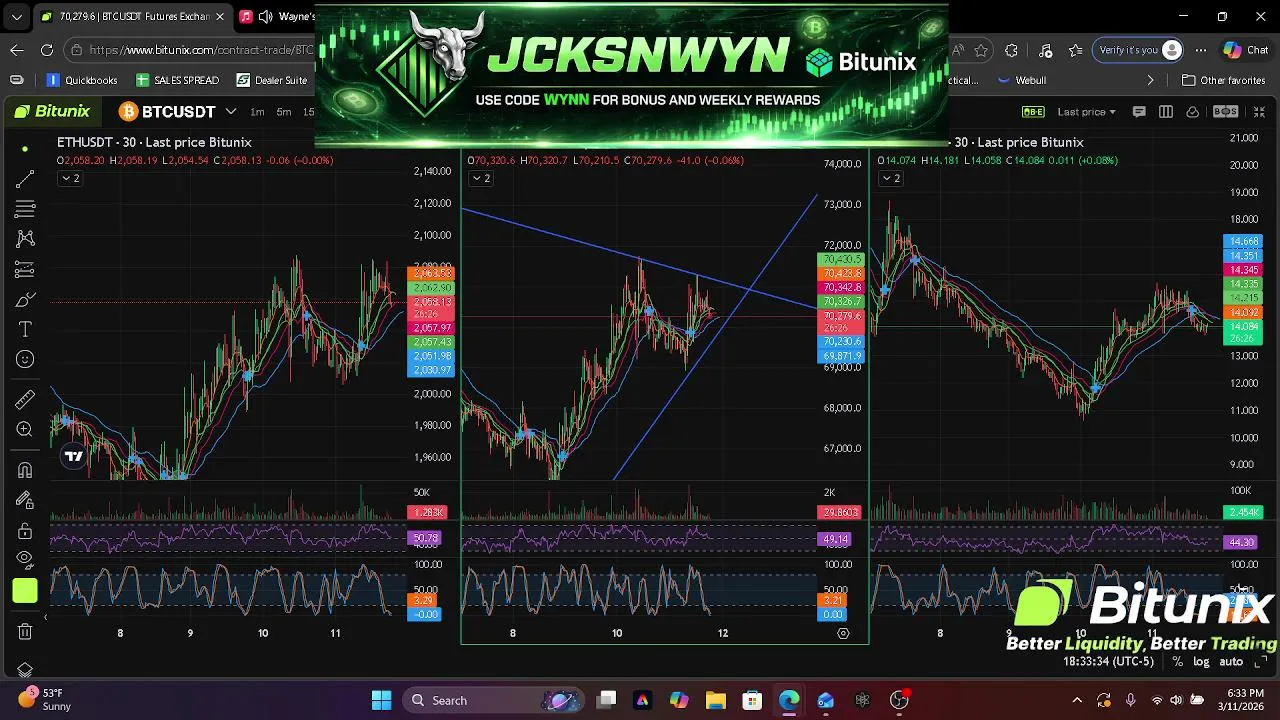The width and height of the screenshot is (1280, 720).
Task: Toggle percent scale mode
Action: pos(1178,662)
